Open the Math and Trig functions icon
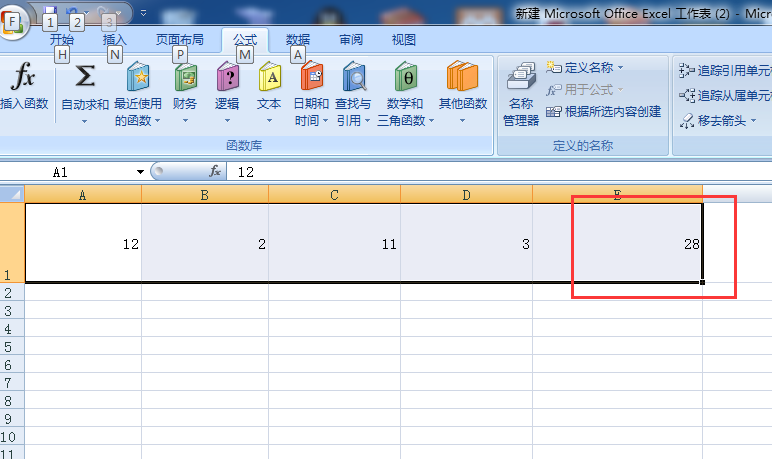 pos(405,76)
